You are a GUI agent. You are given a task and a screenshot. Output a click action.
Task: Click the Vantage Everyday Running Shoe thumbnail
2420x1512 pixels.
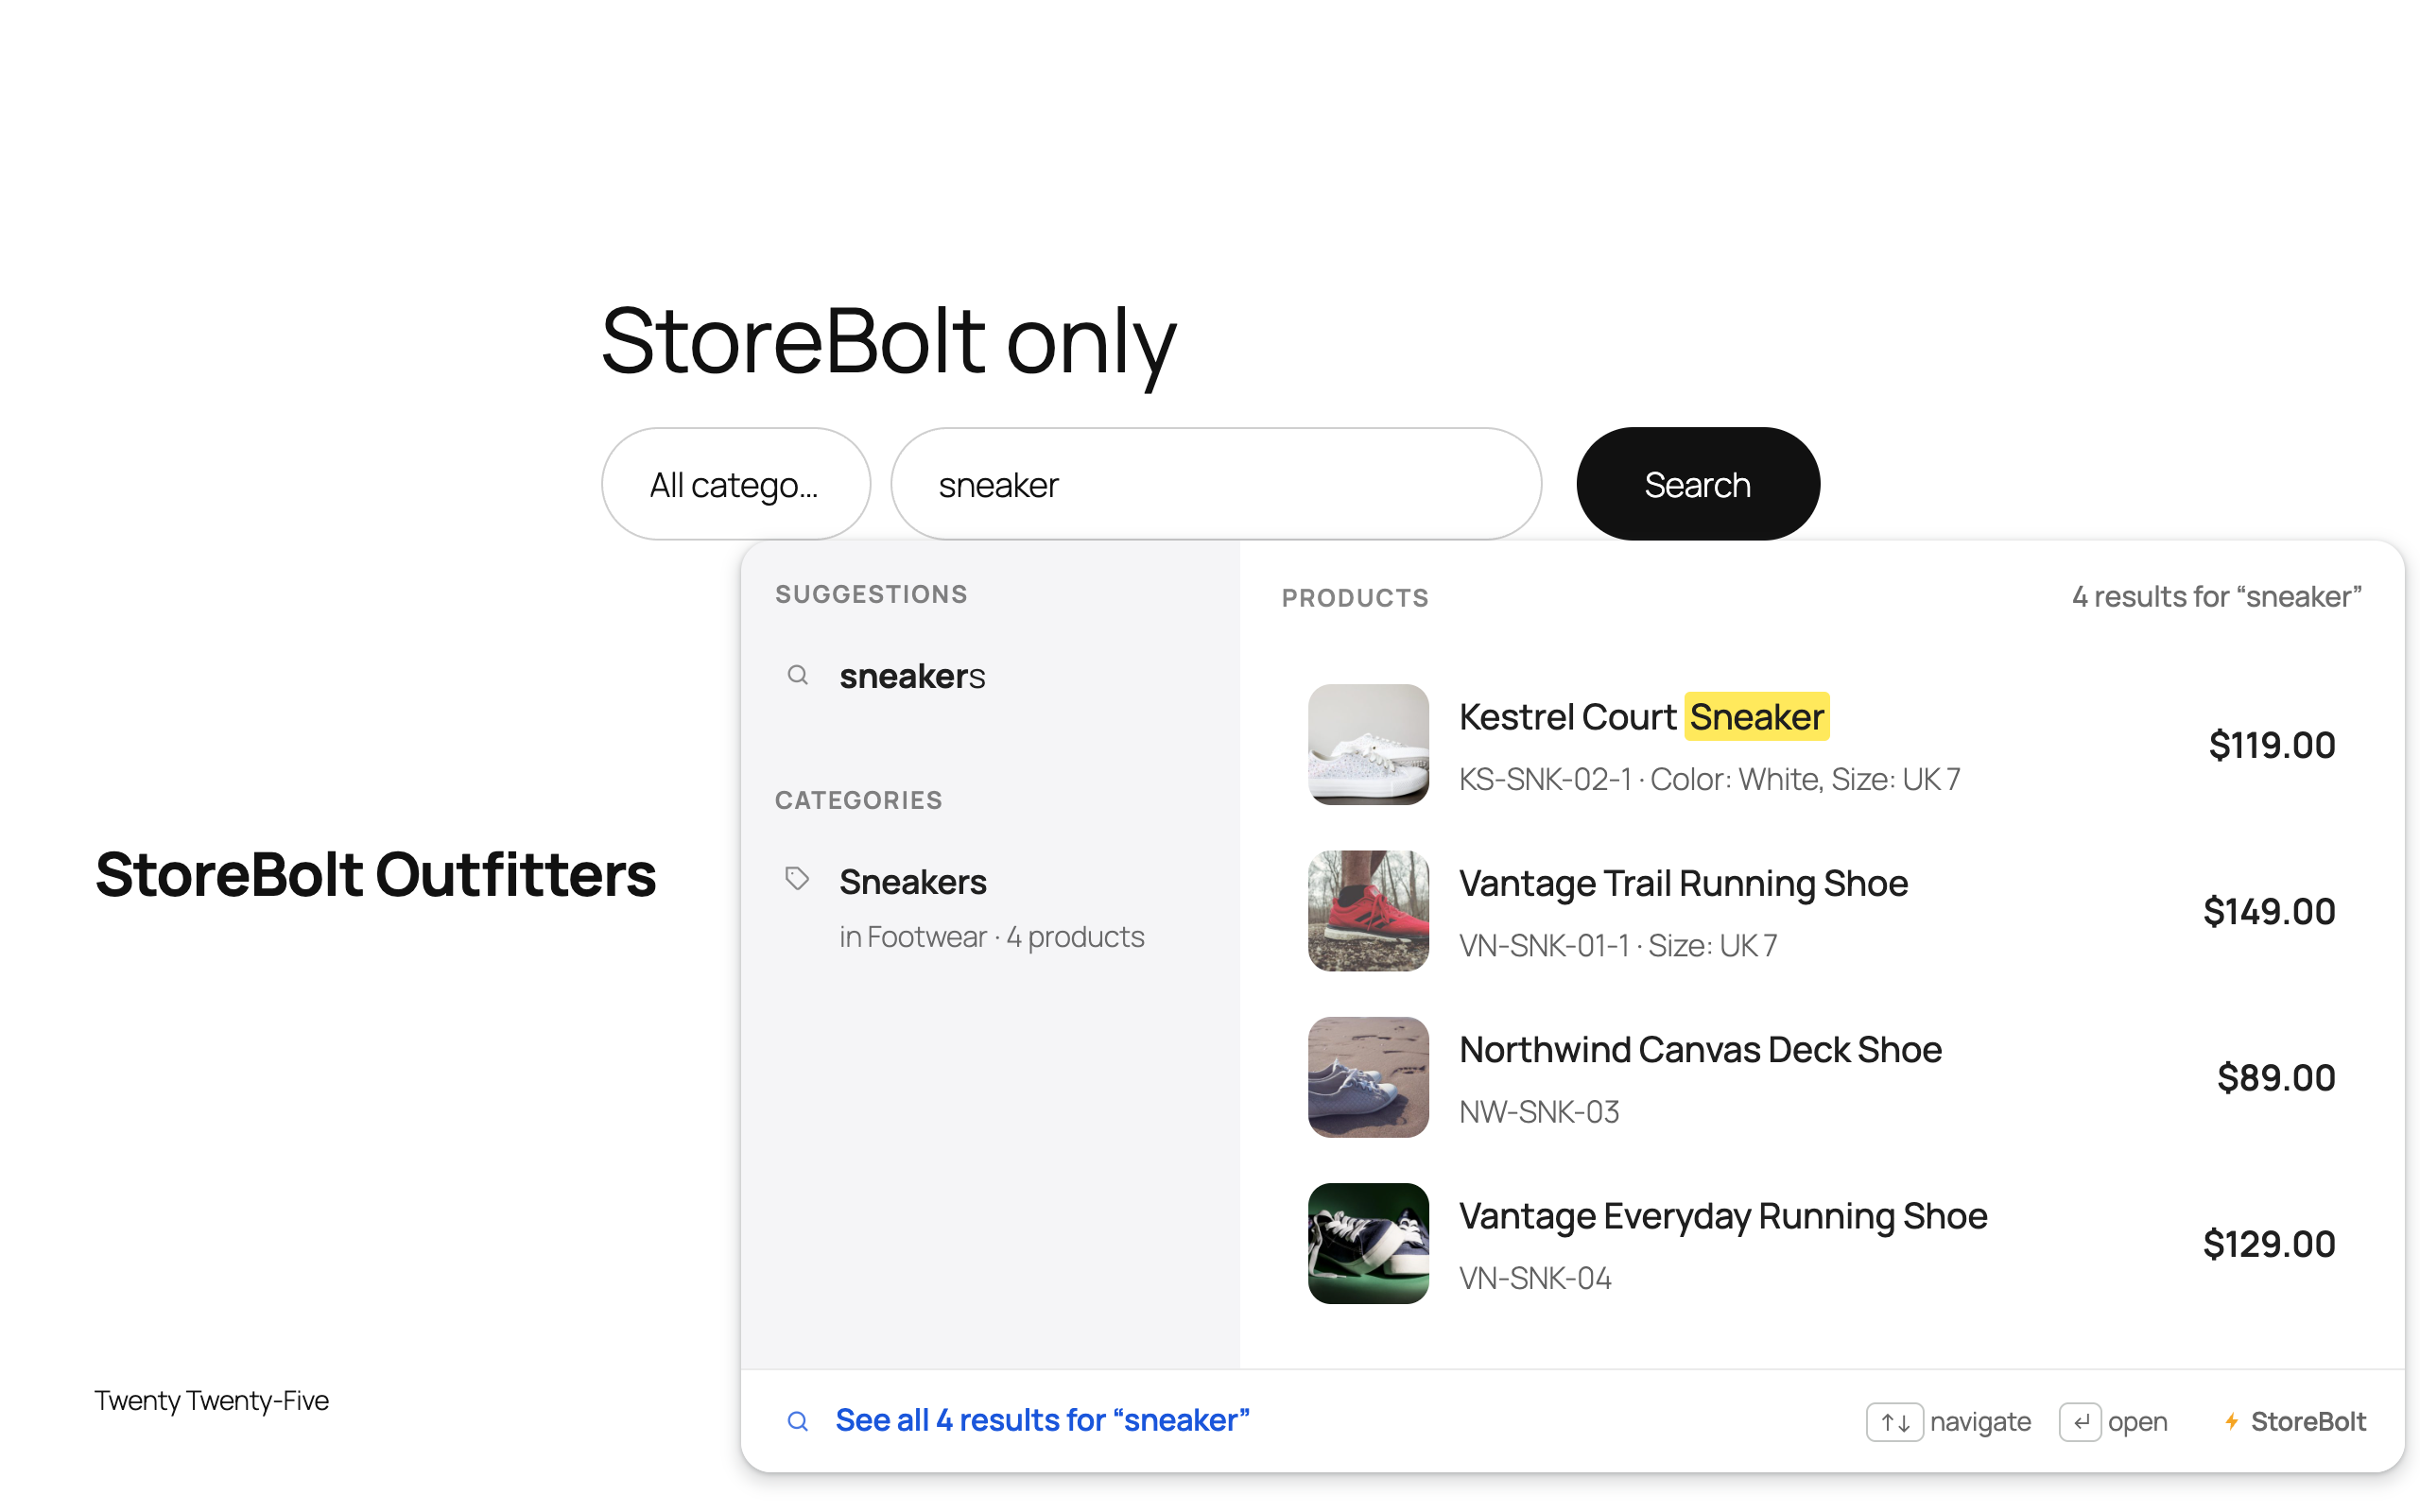[1367, 1244]
